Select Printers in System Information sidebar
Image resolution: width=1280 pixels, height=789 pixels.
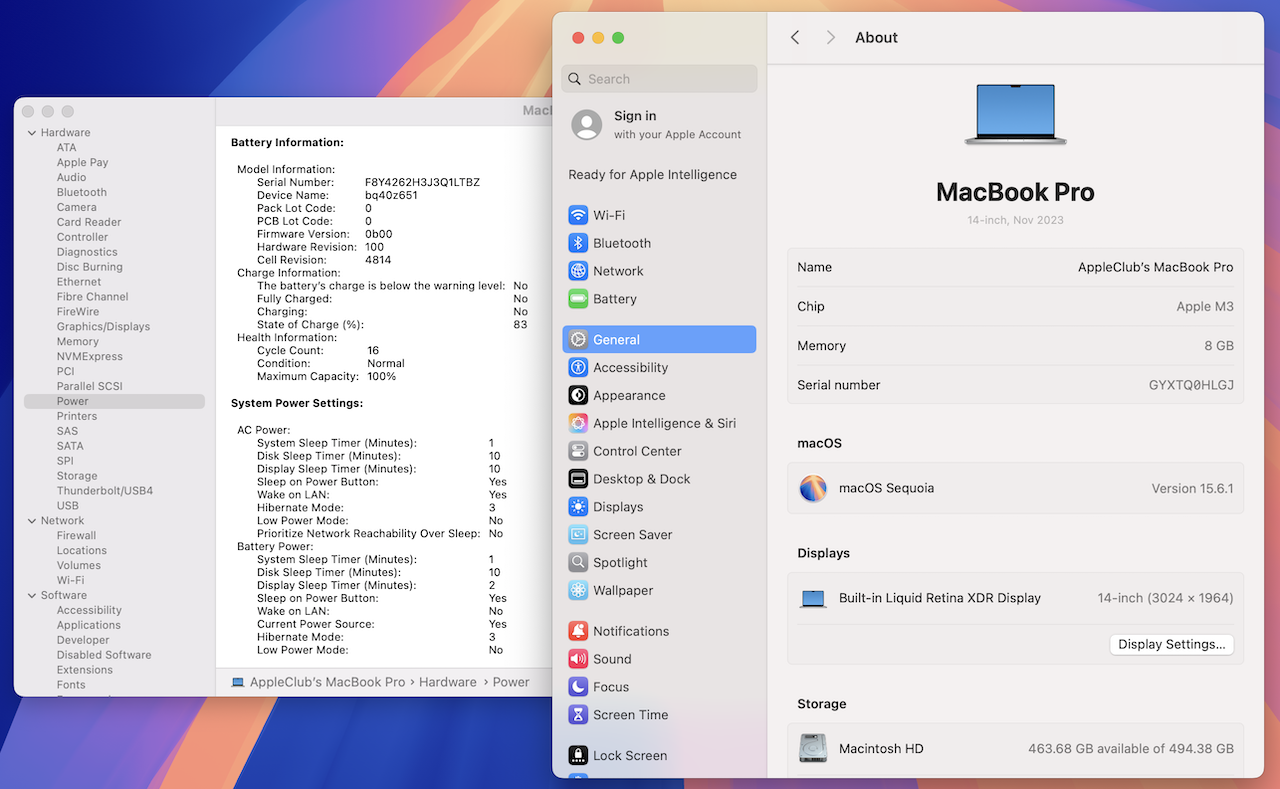coord(77,416)
